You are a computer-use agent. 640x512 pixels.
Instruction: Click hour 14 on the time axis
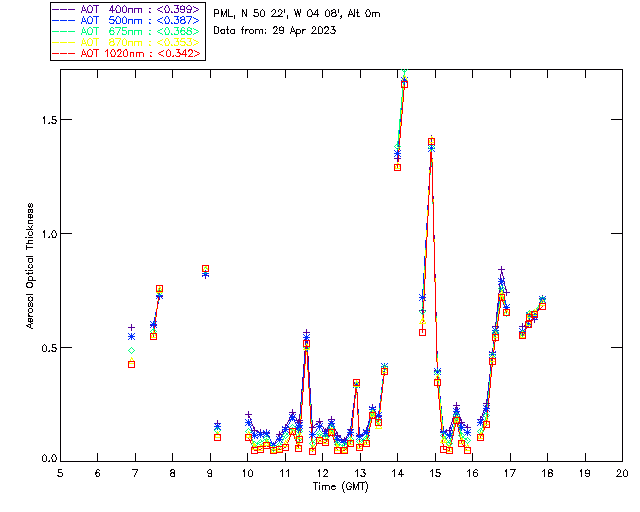coord(397,472)
